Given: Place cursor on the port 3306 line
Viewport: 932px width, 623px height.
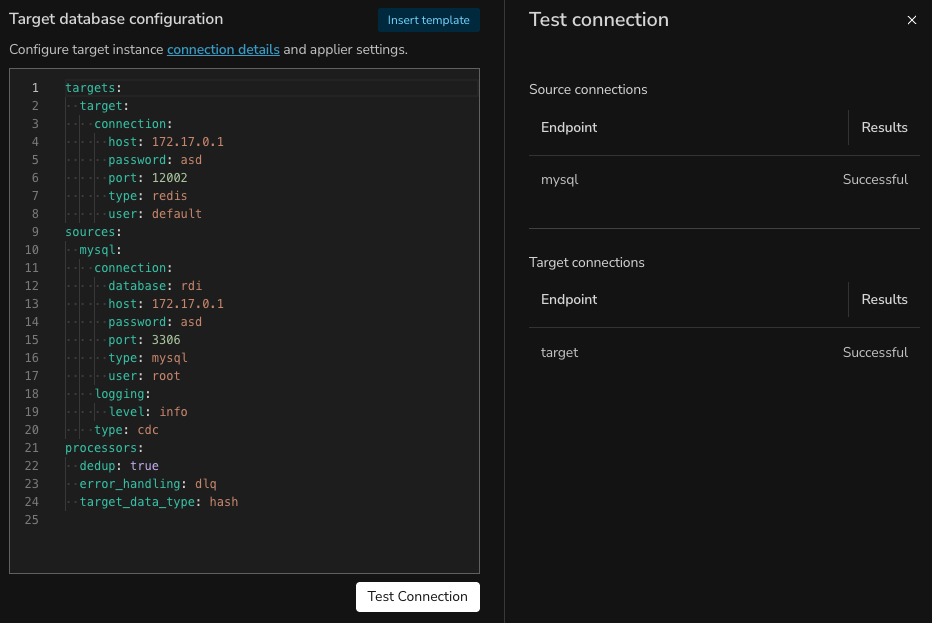Looking at the screenshot, I should [144, 340].
